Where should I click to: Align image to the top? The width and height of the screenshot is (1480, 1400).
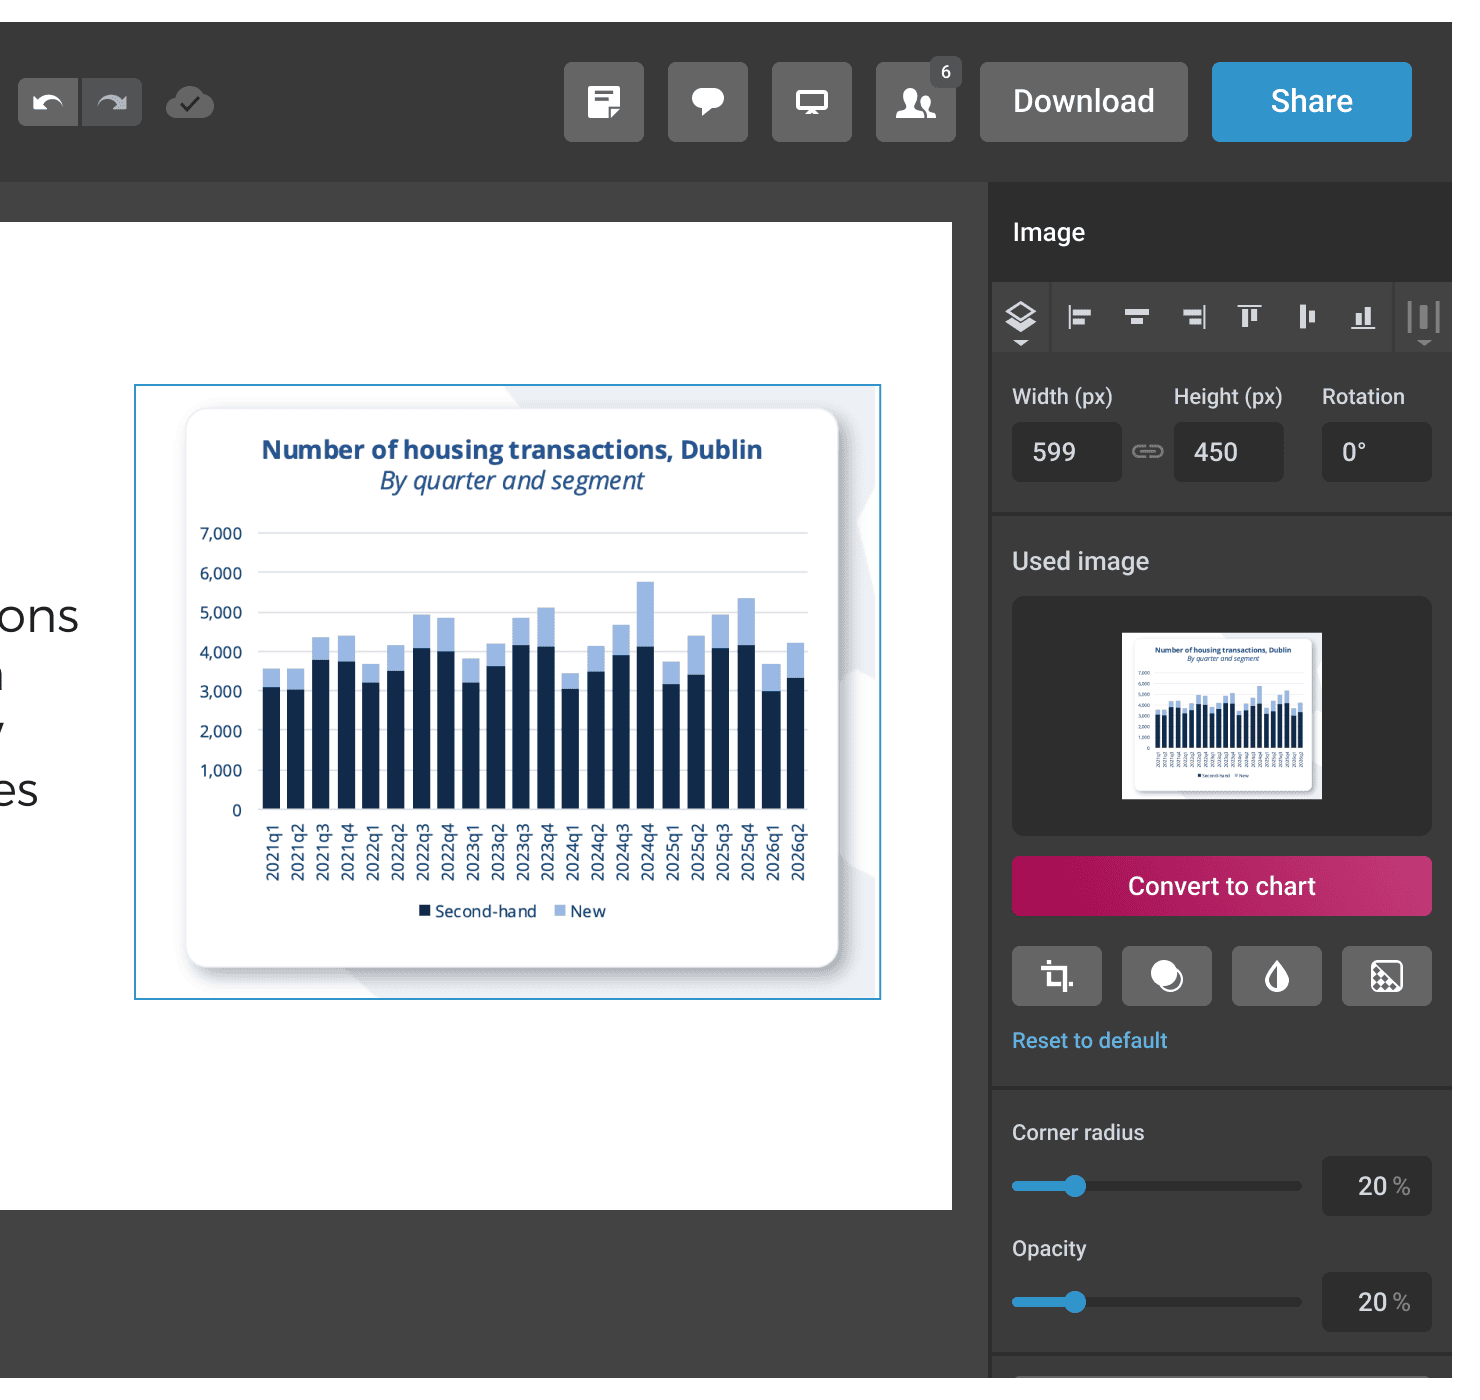[1250, 317]
